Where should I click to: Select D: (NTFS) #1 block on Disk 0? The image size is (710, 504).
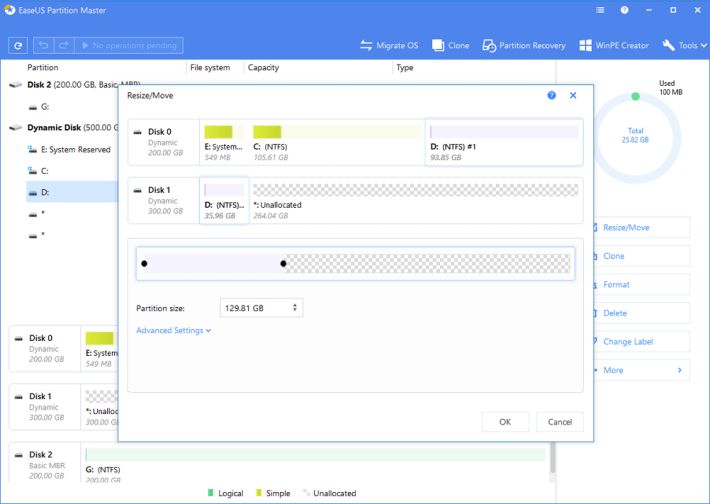(503, 142)
